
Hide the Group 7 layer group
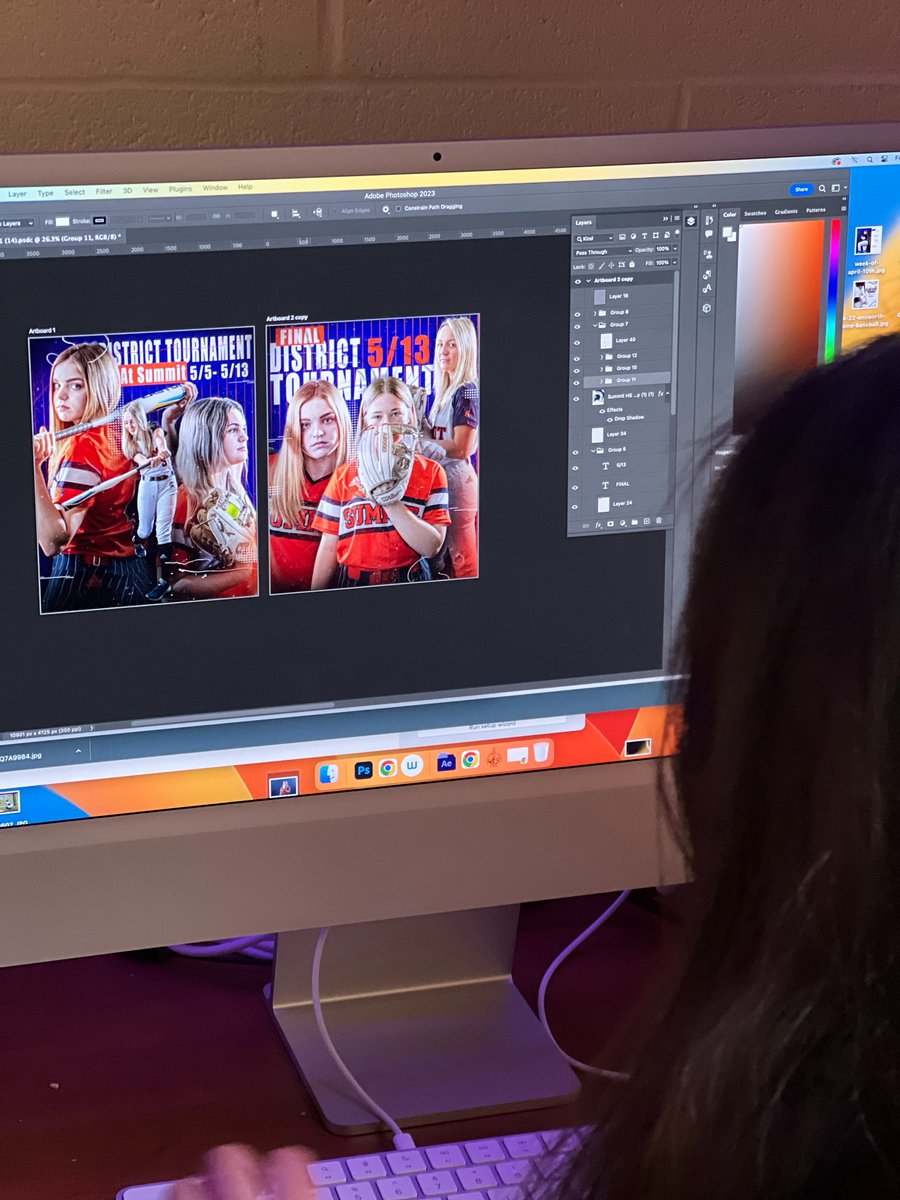[577, 326]
